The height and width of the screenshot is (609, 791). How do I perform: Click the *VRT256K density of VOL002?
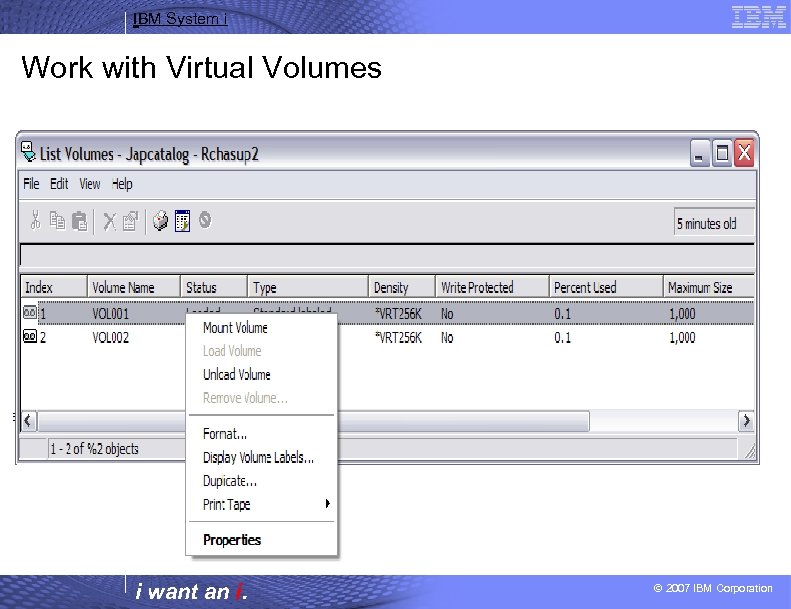coord(398,337)
